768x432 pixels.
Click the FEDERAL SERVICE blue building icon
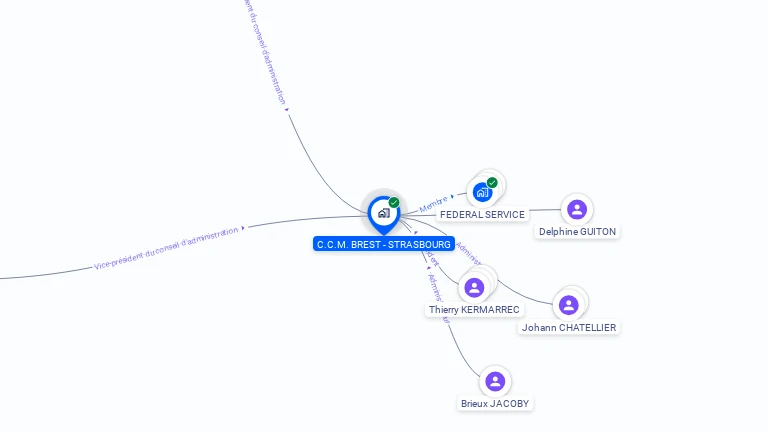(482, 192)
